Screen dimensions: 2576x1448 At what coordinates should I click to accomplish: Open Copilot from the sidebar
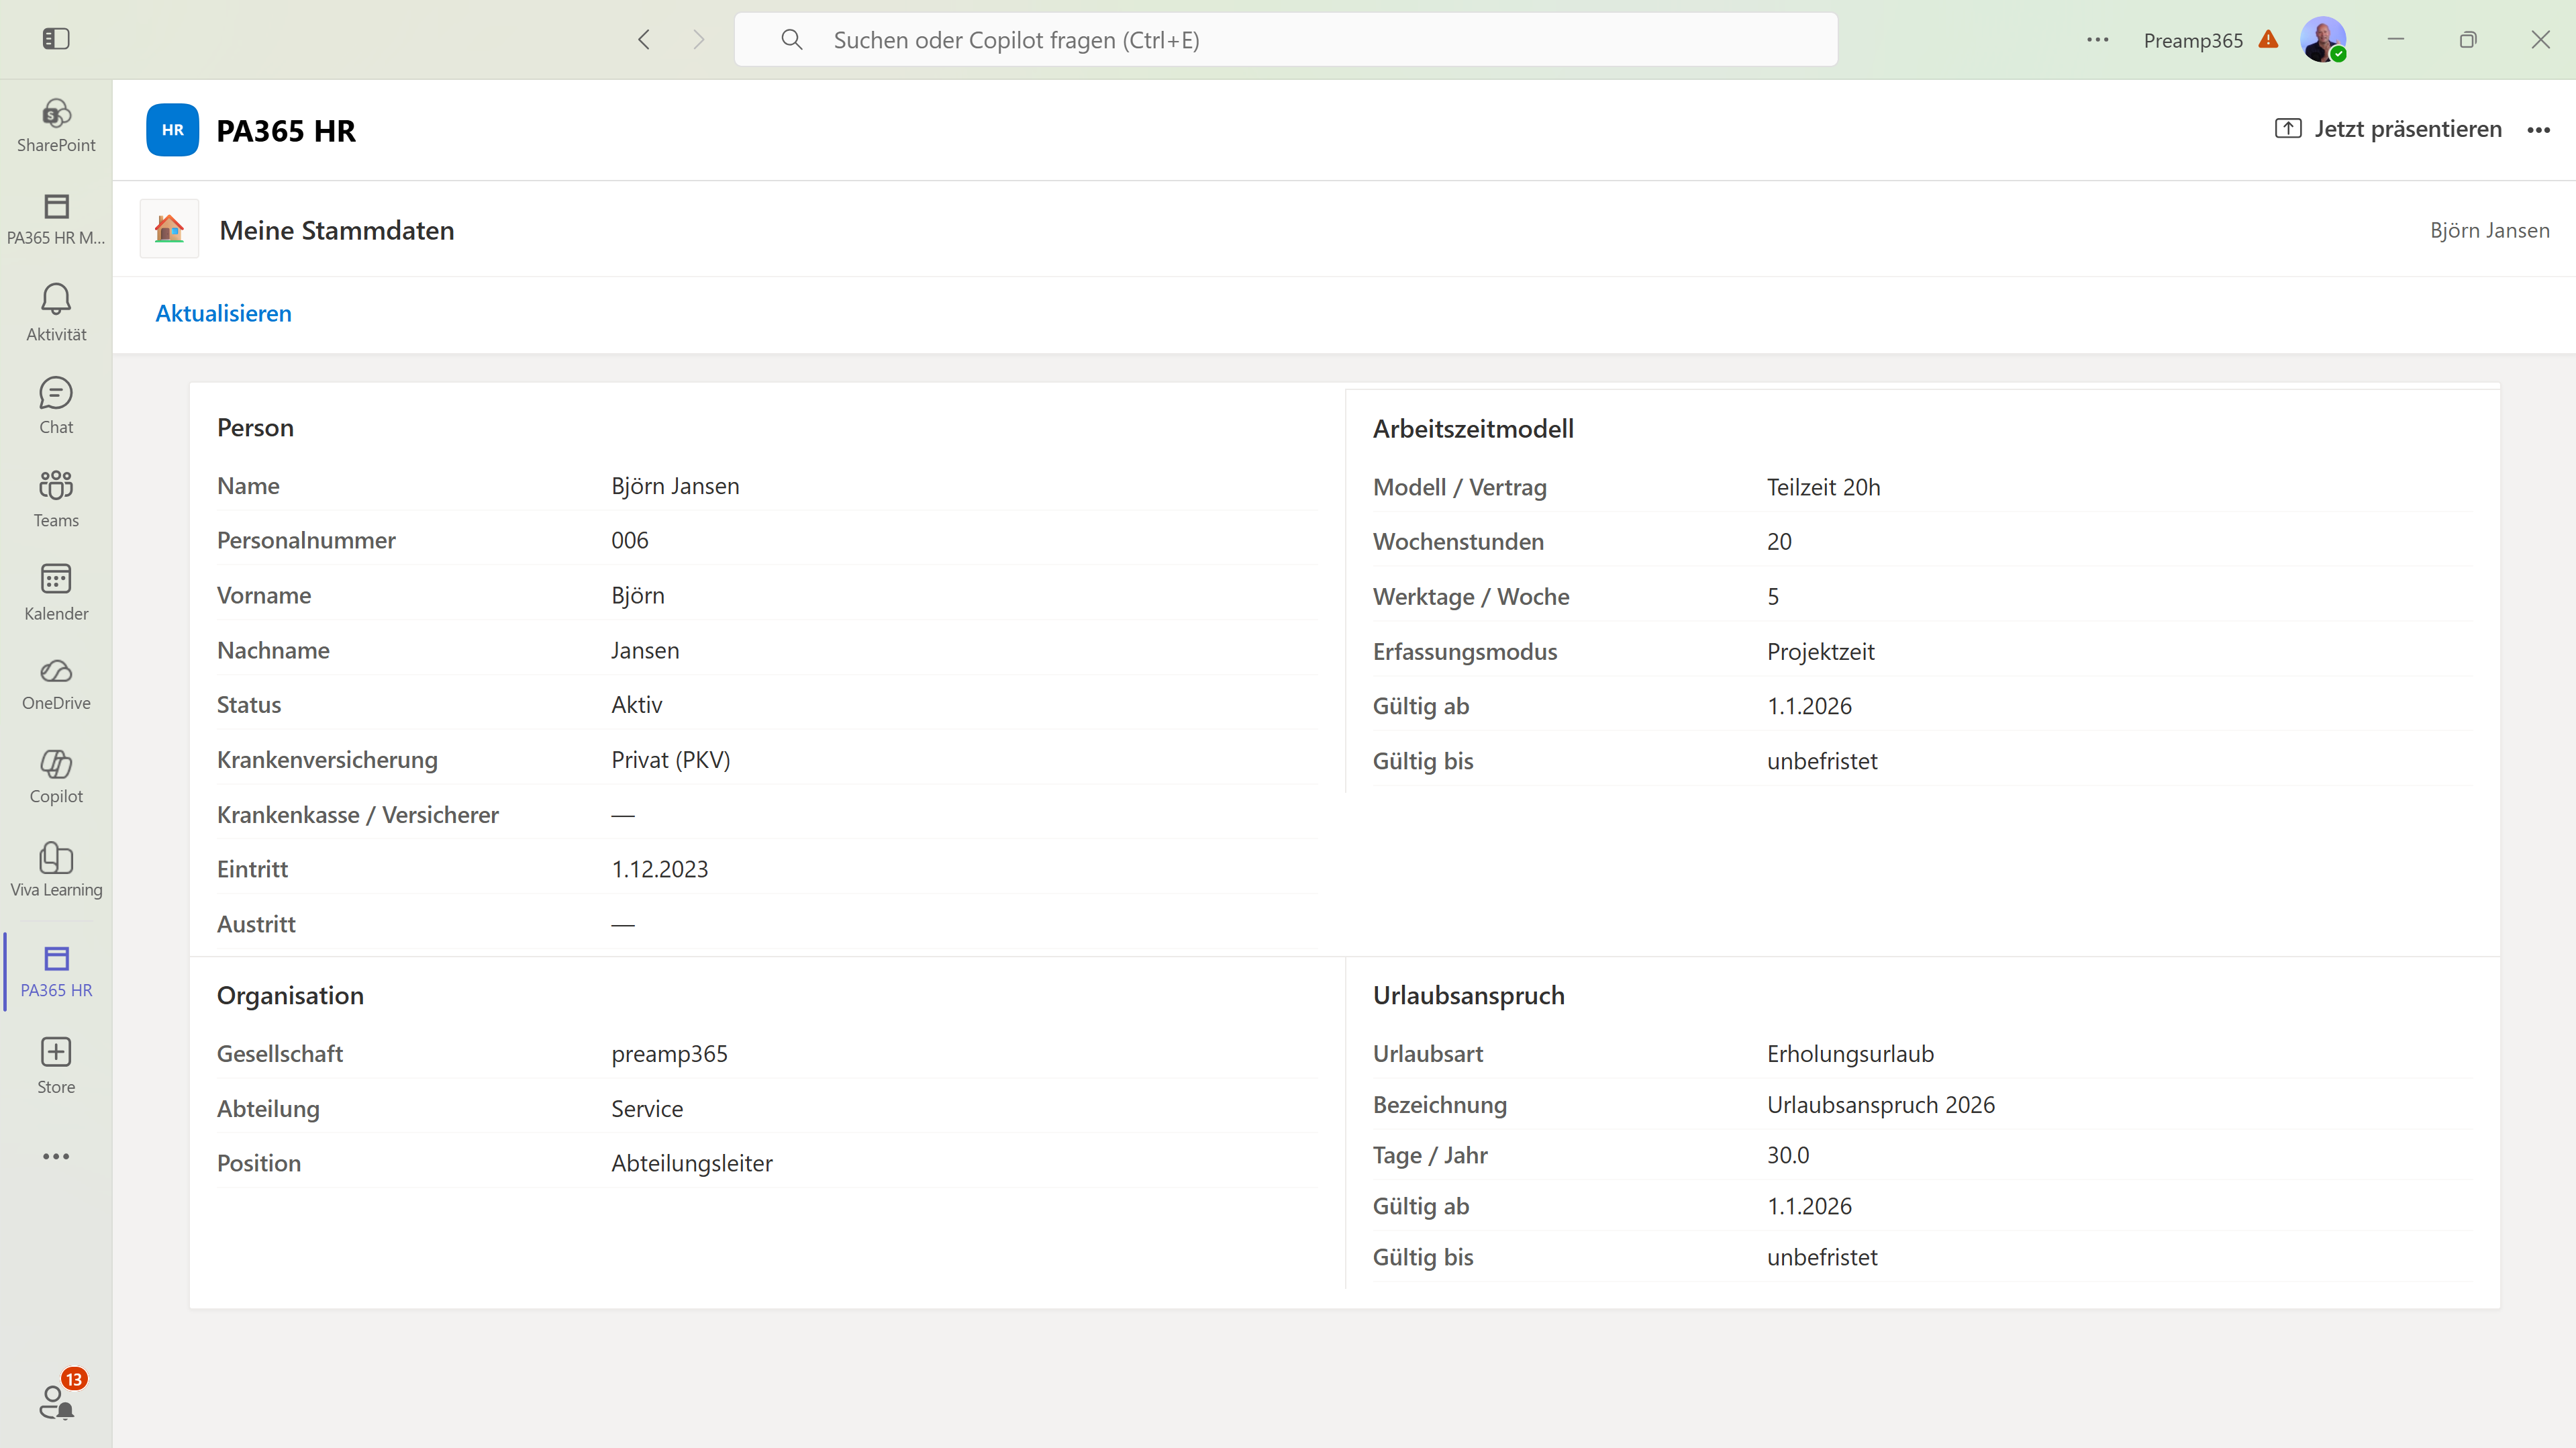click(56, 777)
